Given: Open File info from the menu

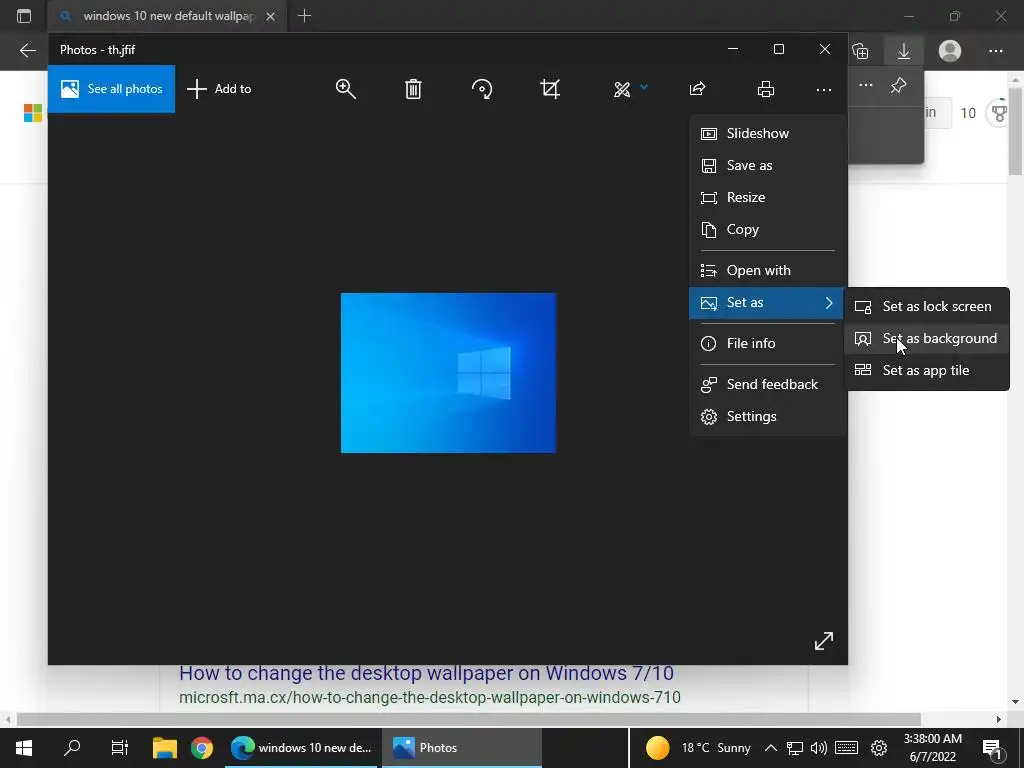Looking at the screenshot, I should pos(767,343).
